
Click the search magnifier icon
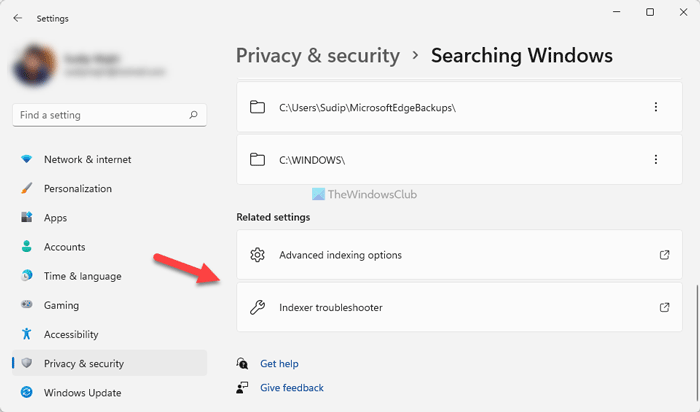tap(193, 116)
